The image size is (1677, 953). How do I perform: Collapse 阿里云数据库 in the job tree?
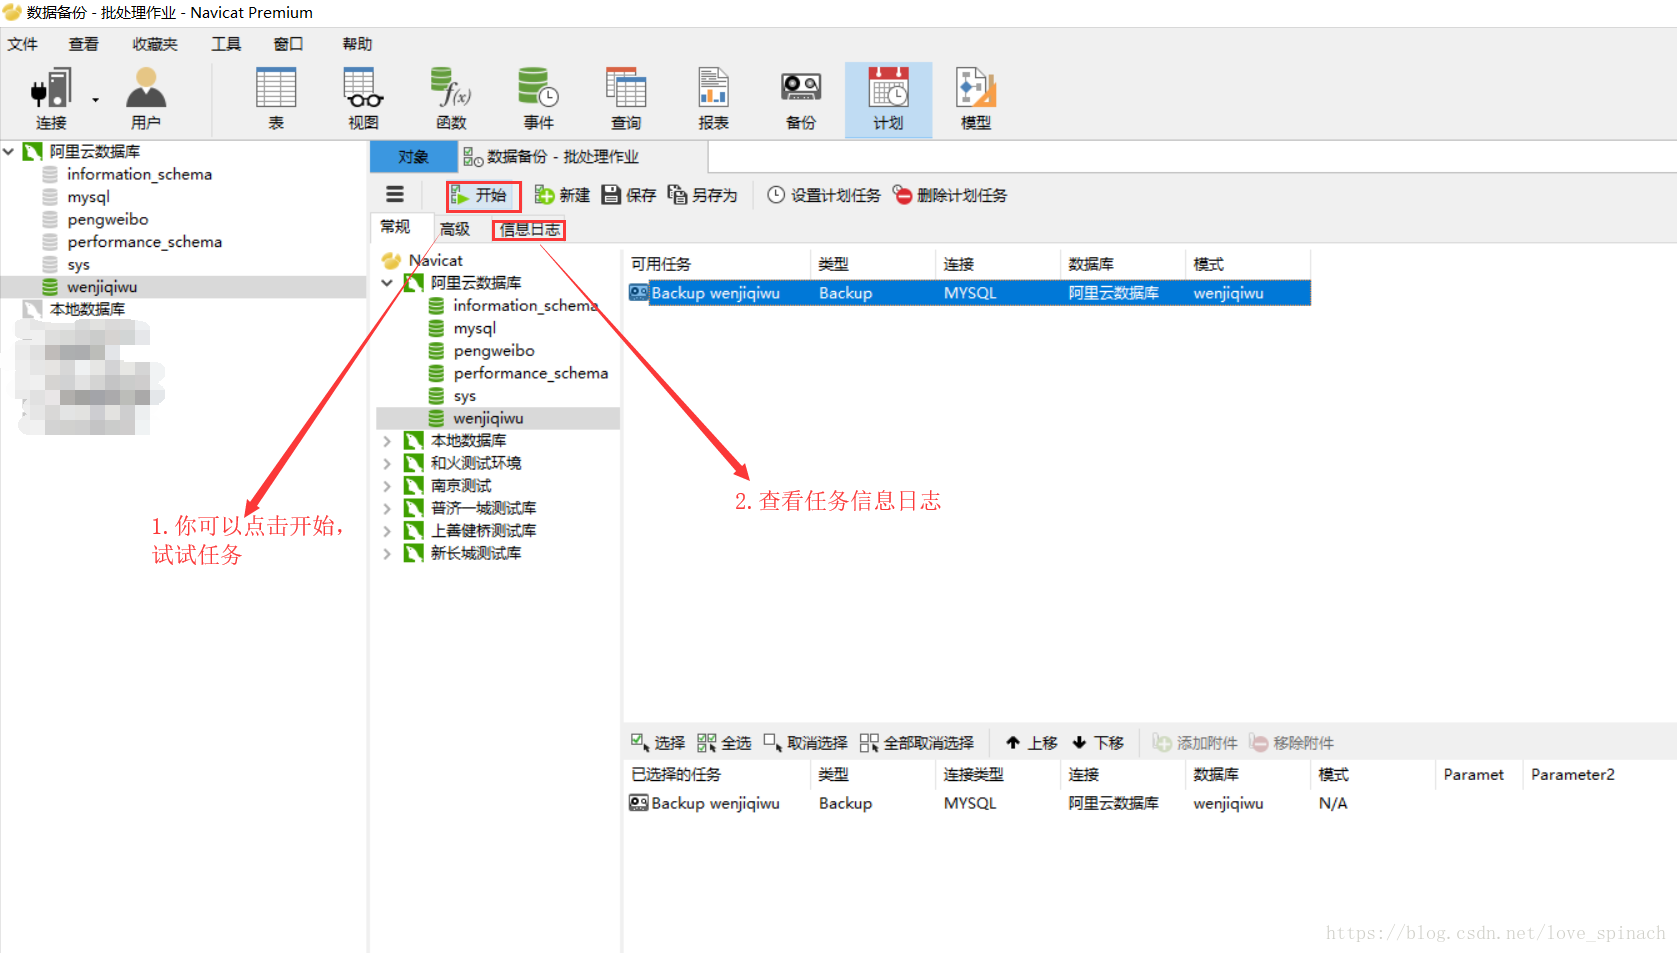tap(387, 283)
